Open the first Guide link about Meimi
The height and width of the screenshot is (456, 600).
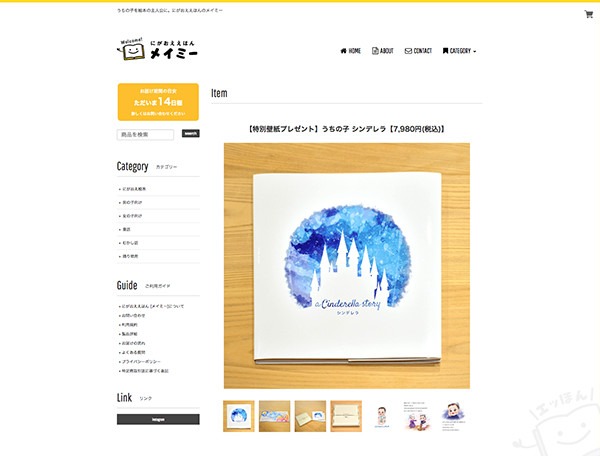pyautogui.click(x=152, y=306)
